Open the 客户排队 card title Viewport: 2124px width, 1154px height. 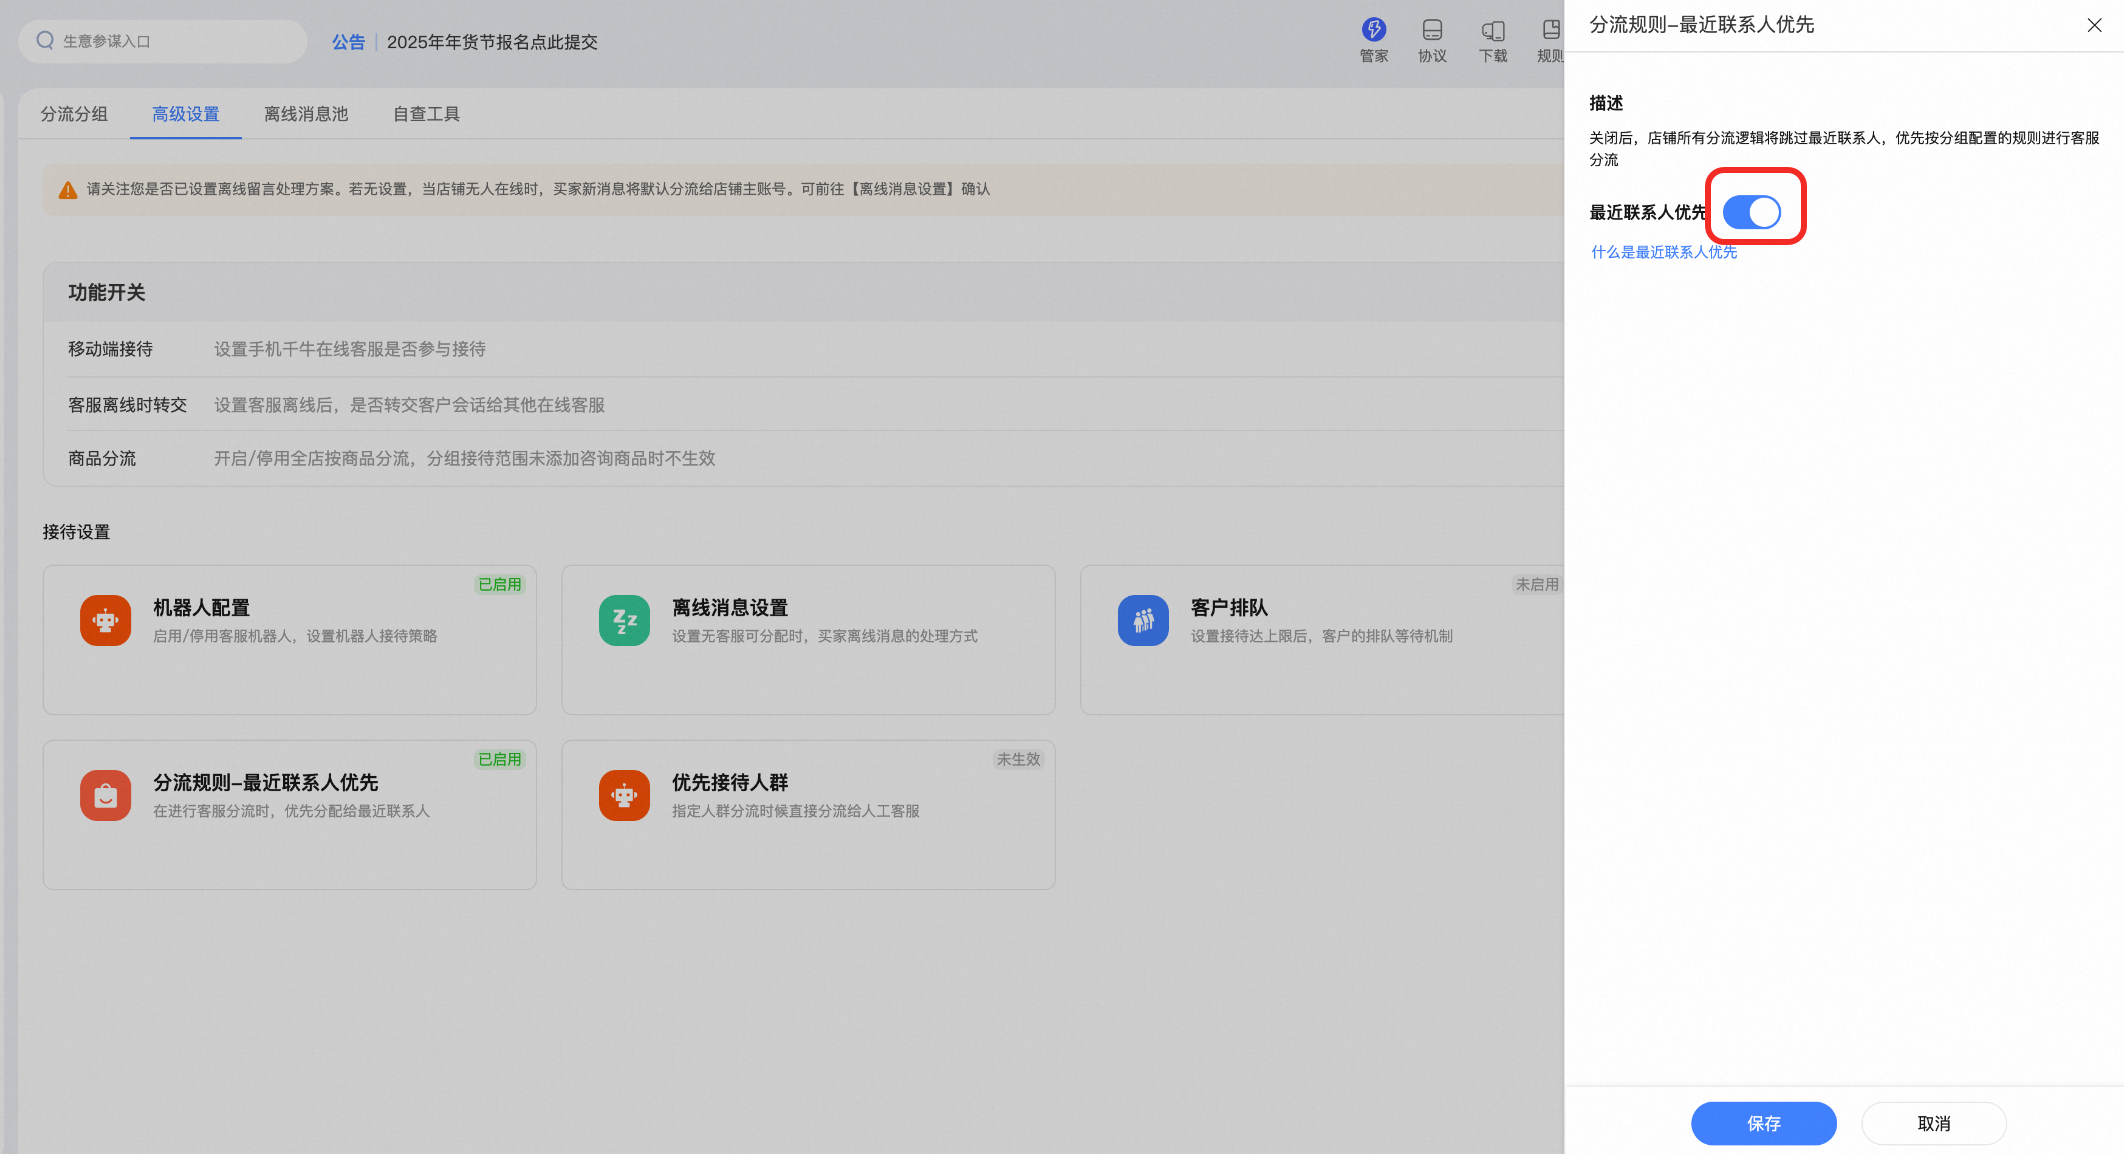pyautogui.click(x=1229, y=608)
